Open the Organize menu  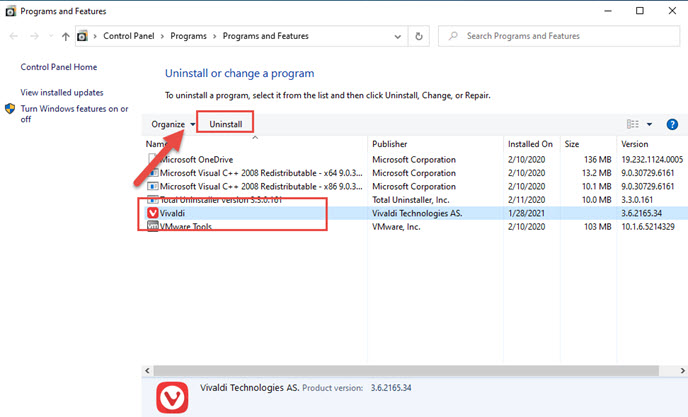173,124
